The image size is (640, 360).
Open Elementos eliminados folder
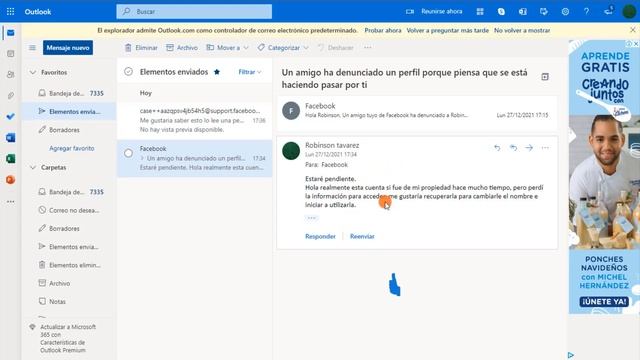coord(69,265)
